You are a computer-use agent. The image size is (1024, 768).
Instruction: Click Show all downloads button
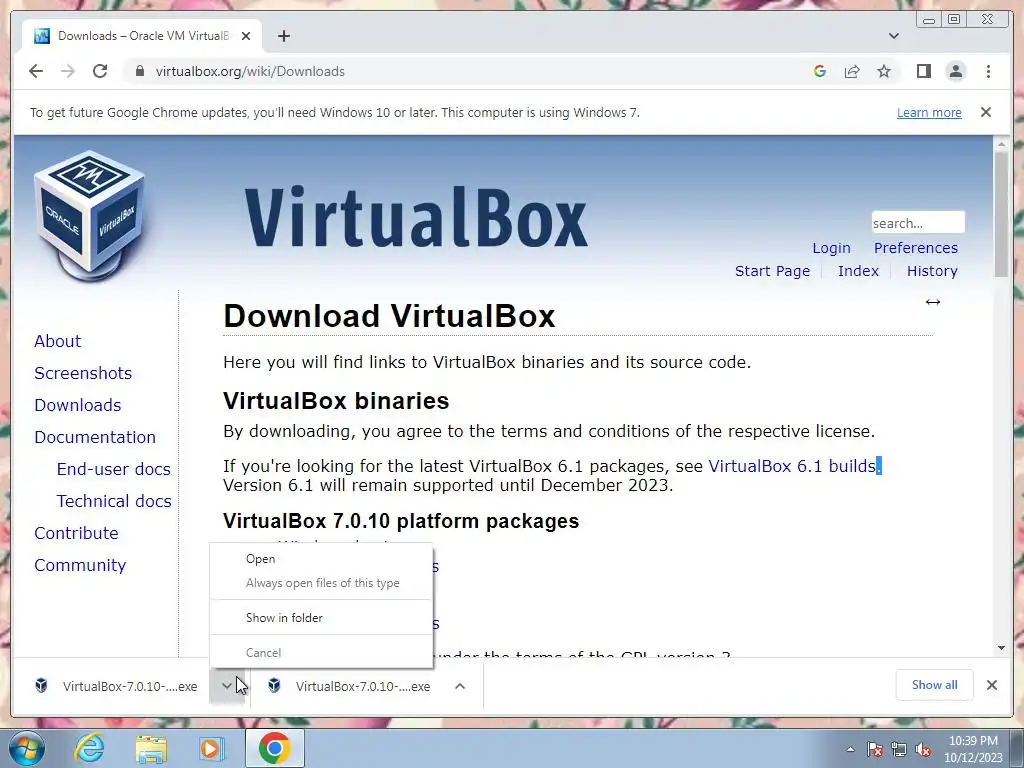(935, 684)
